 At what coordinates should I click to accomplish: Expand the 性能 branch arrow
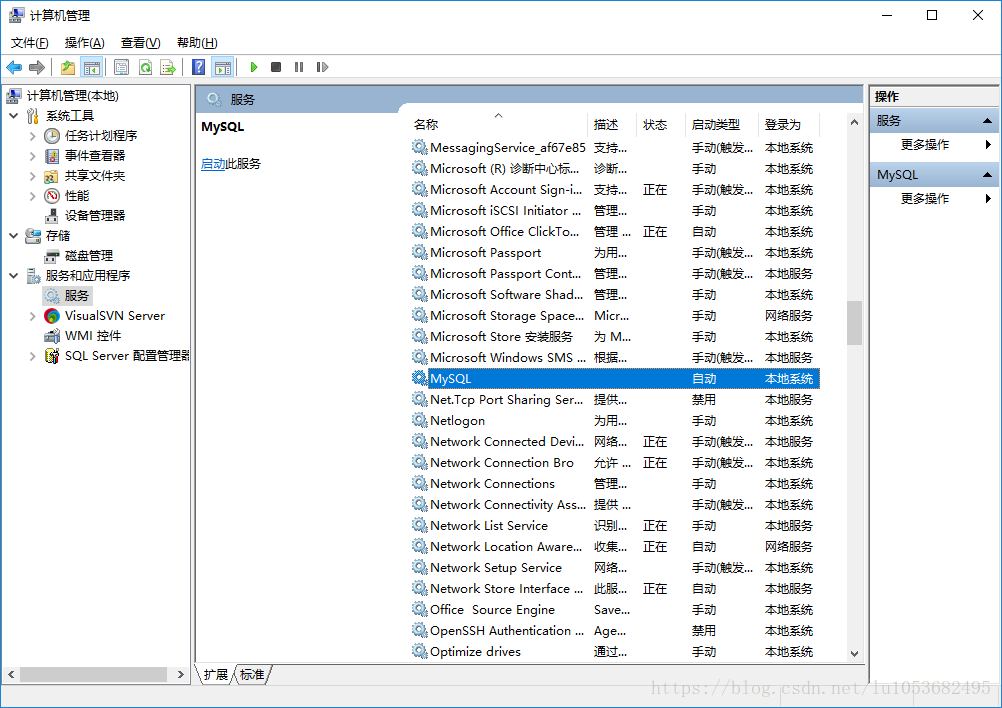(33, 196)
